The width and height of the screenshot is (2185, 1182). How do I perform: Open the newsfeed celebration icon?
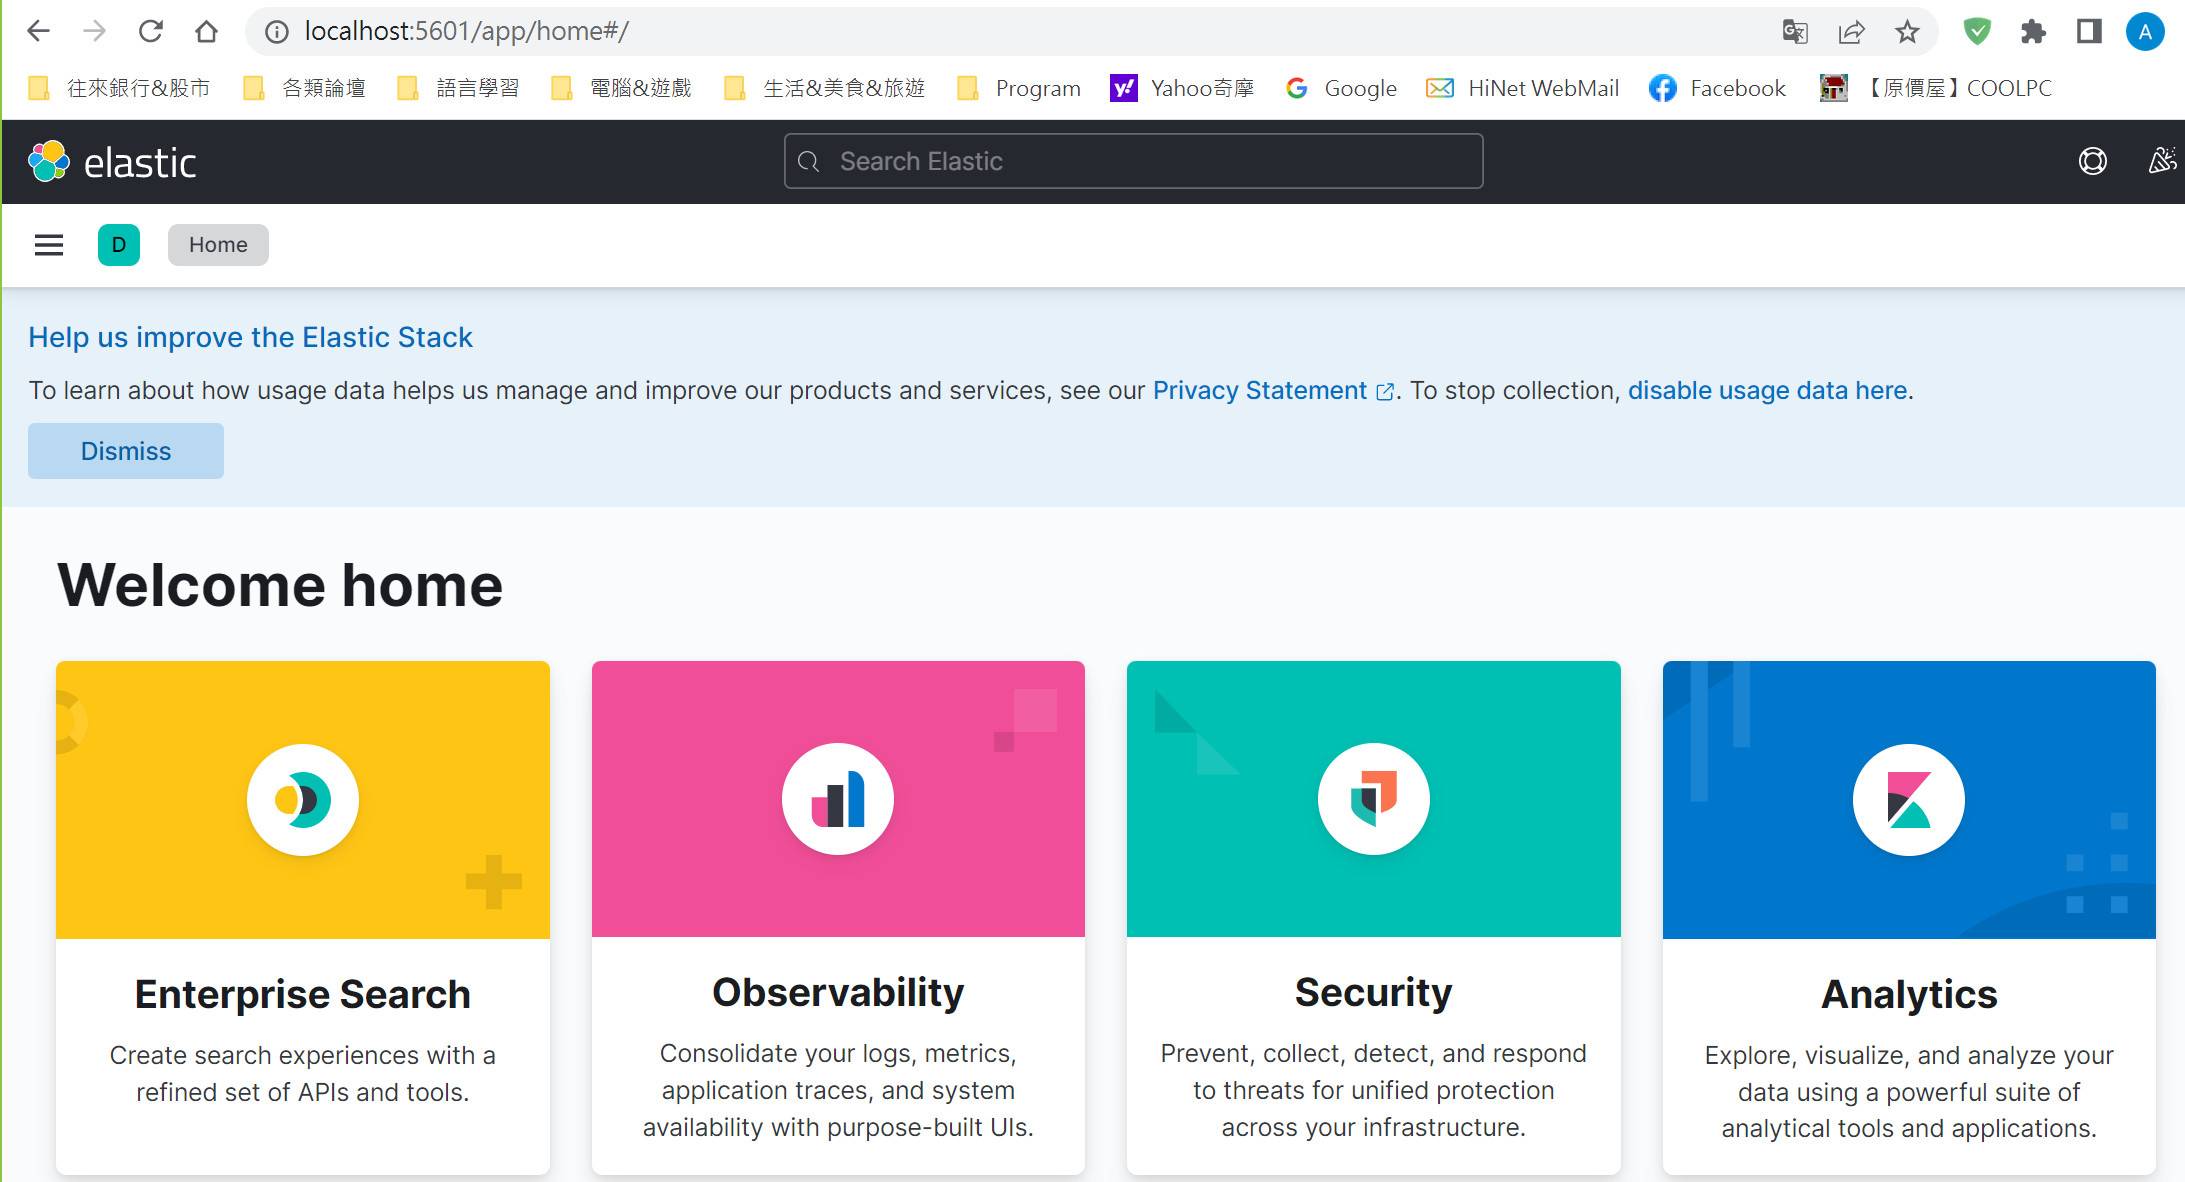click(x=2162, y=161)
